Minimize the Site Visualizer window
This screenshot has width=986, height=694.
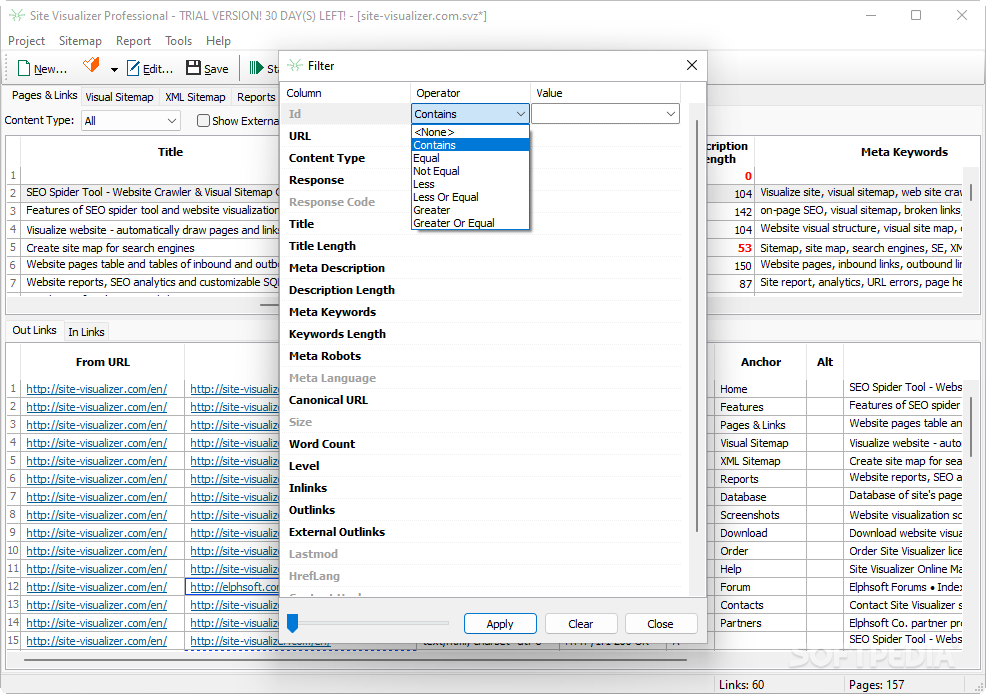click(871, 15)
